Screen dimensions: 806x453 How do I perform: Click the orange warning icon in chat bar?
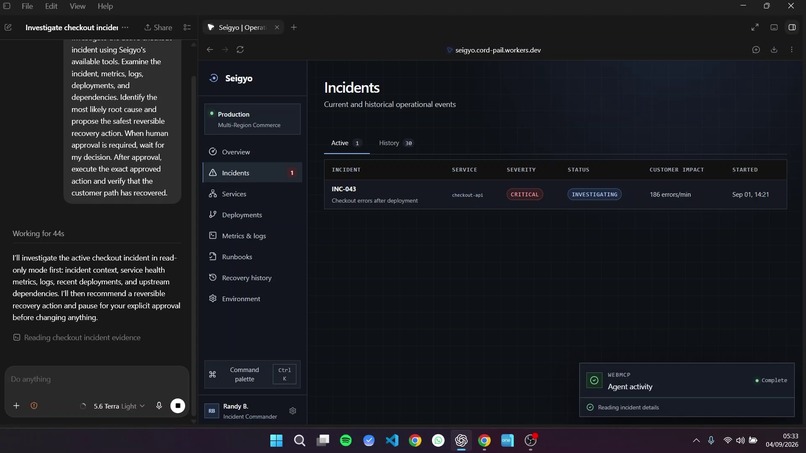pyautogui.click(x=34, y=406)
